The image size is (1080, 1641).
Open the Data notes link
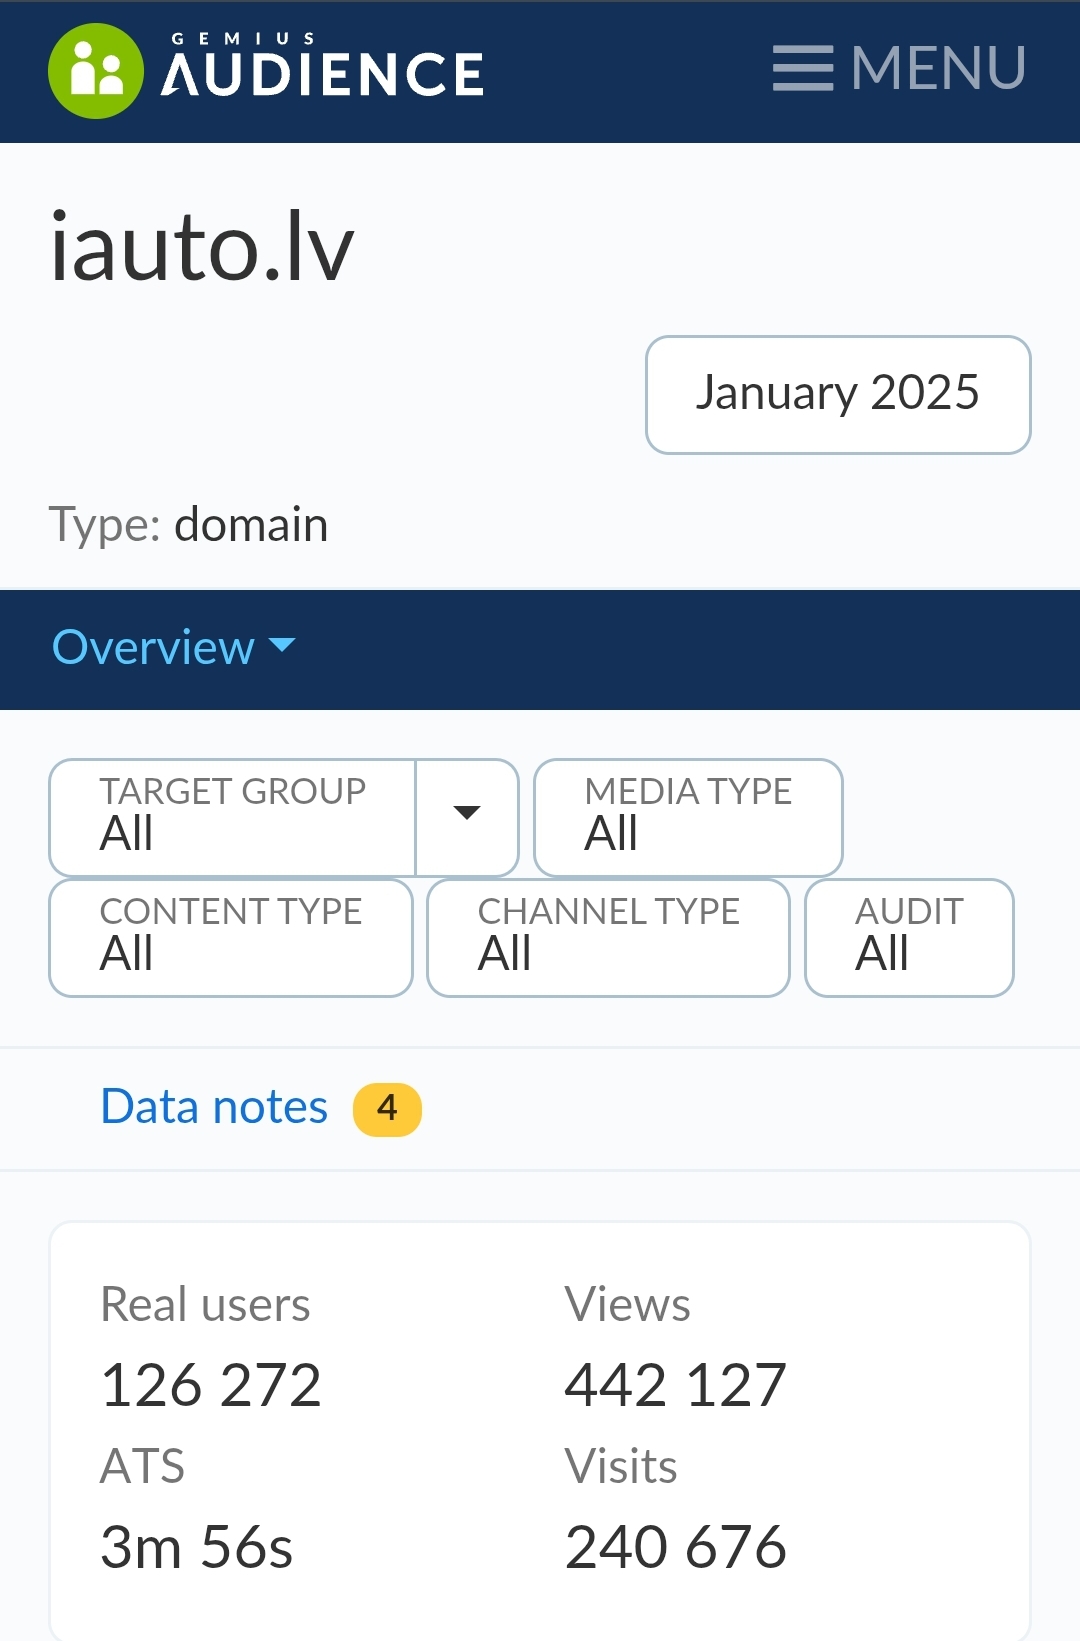click(x=214, y=1107)
